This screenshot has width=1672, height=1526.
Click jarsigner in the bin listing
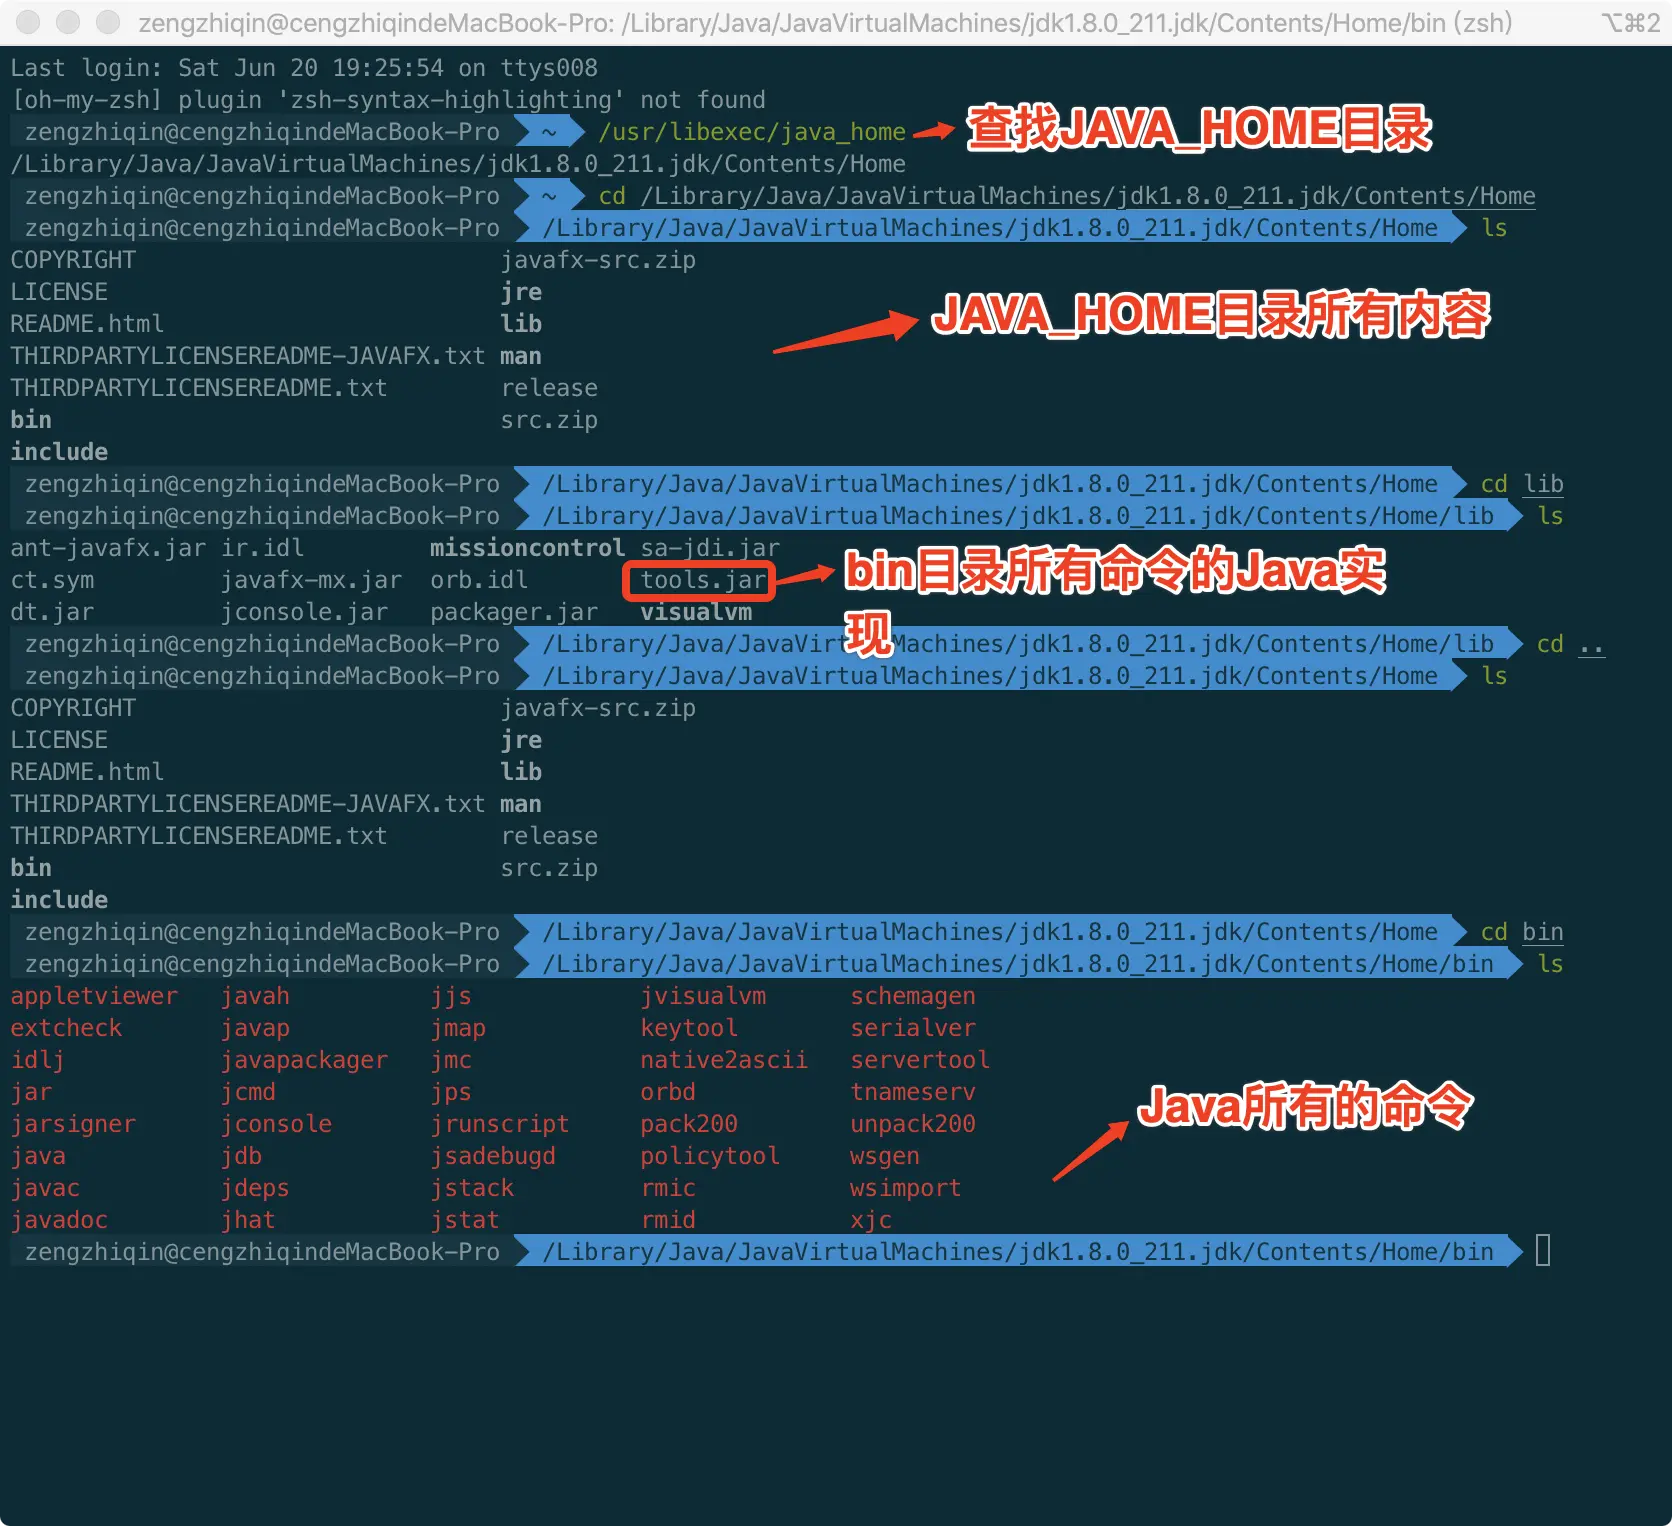73,1124
